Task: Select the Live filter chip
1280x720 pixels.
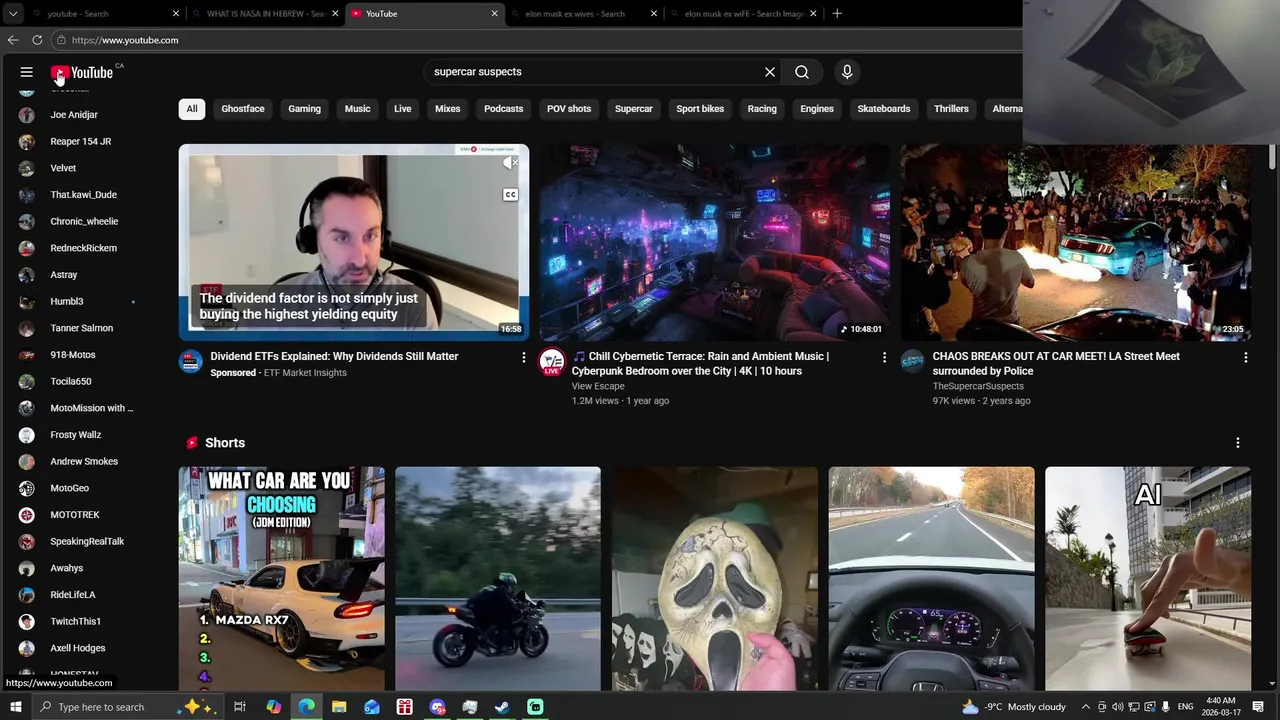Action: point(403,109)
